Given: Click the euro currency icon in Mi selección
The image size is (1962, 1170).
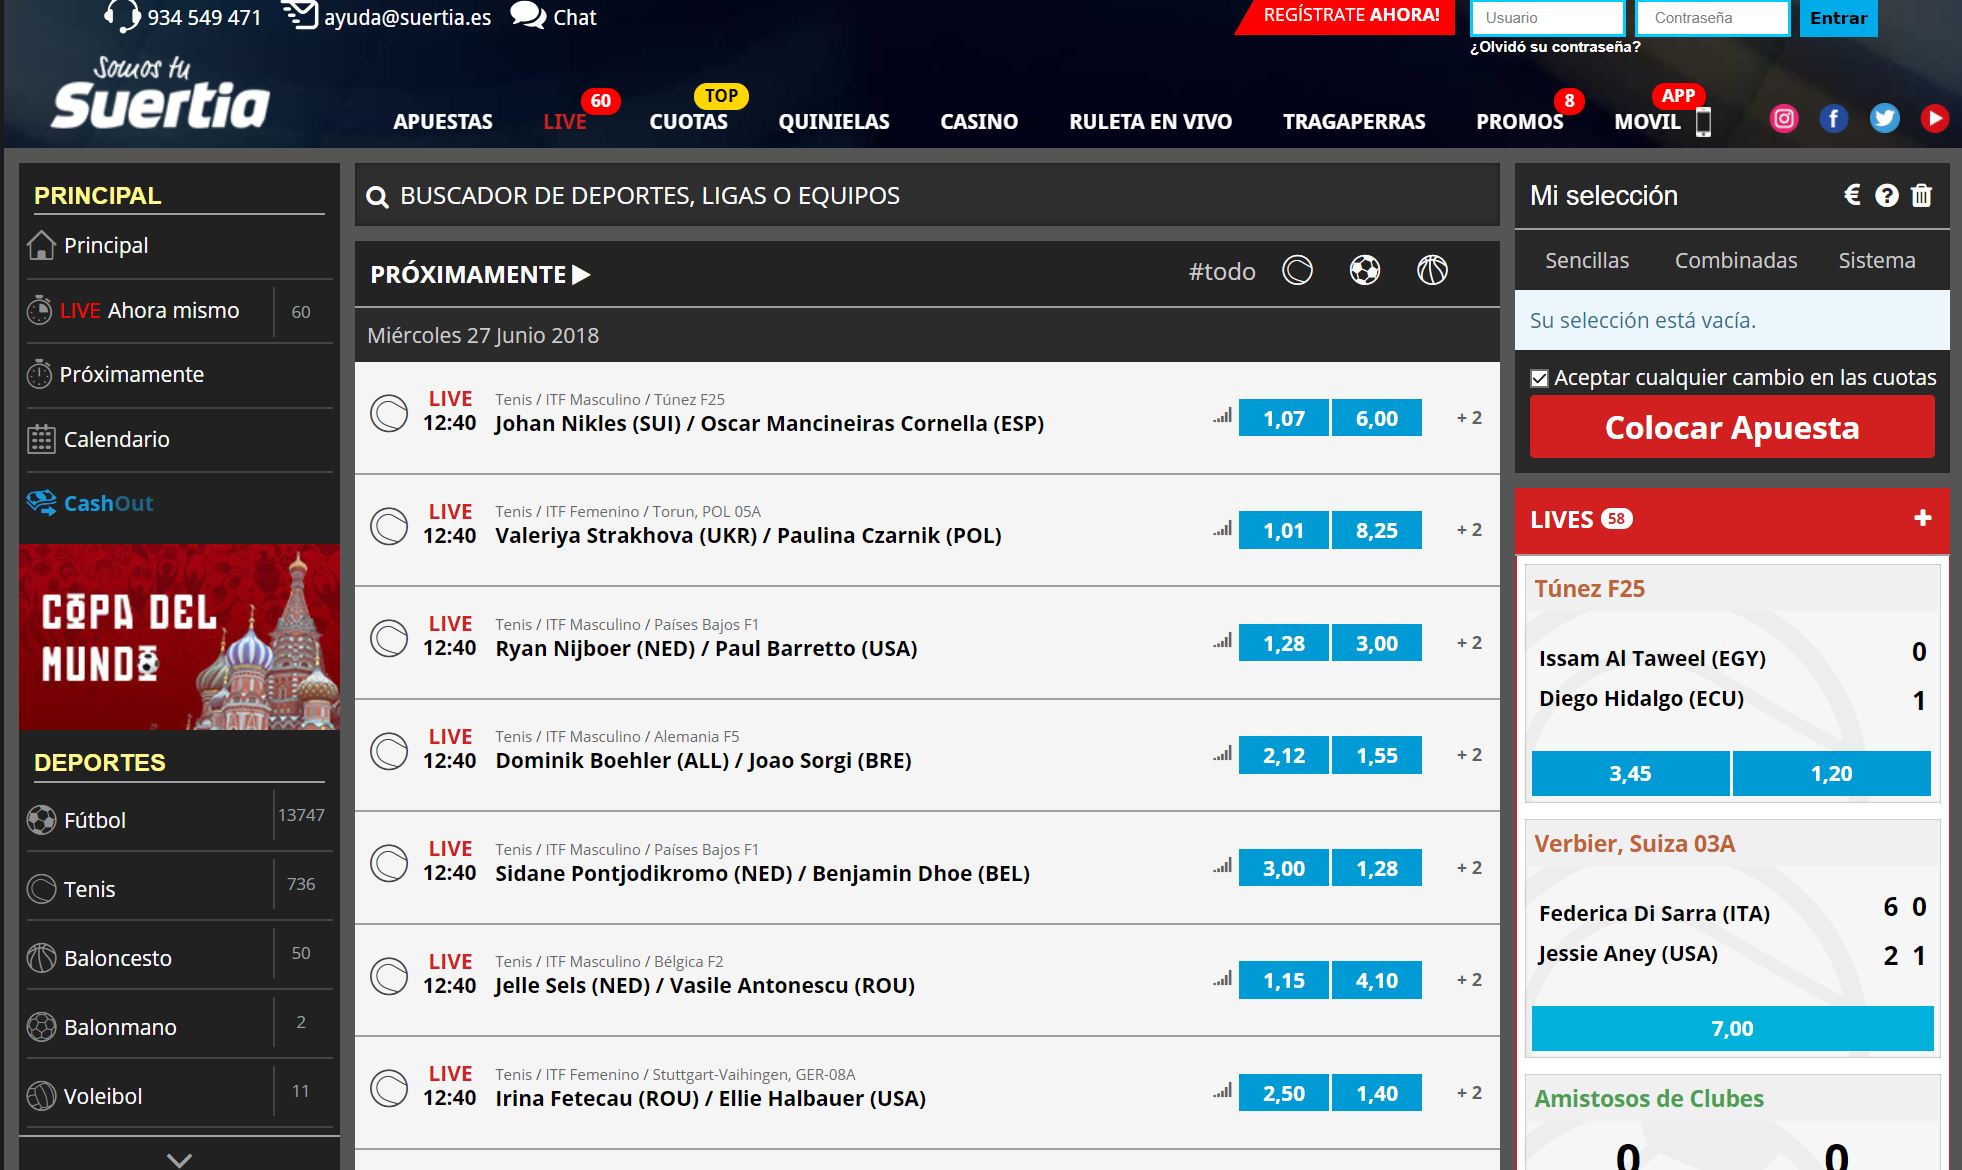Looking at the screenshot, I should (x=1852, y=195).
